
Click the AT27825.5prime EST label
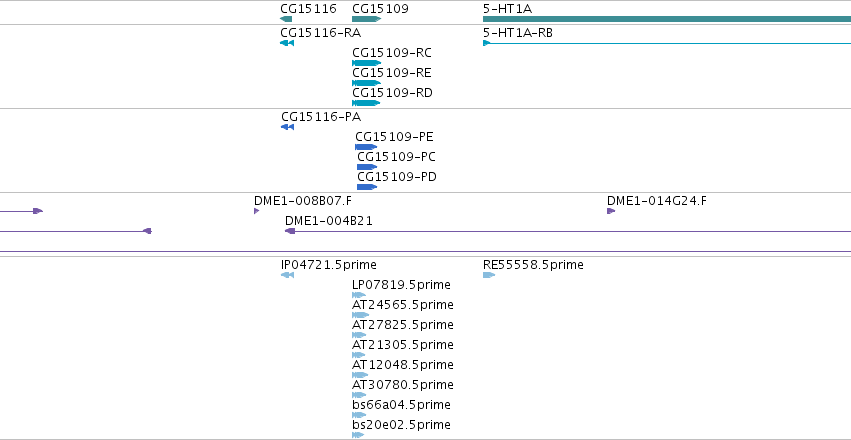coord(403,326)
